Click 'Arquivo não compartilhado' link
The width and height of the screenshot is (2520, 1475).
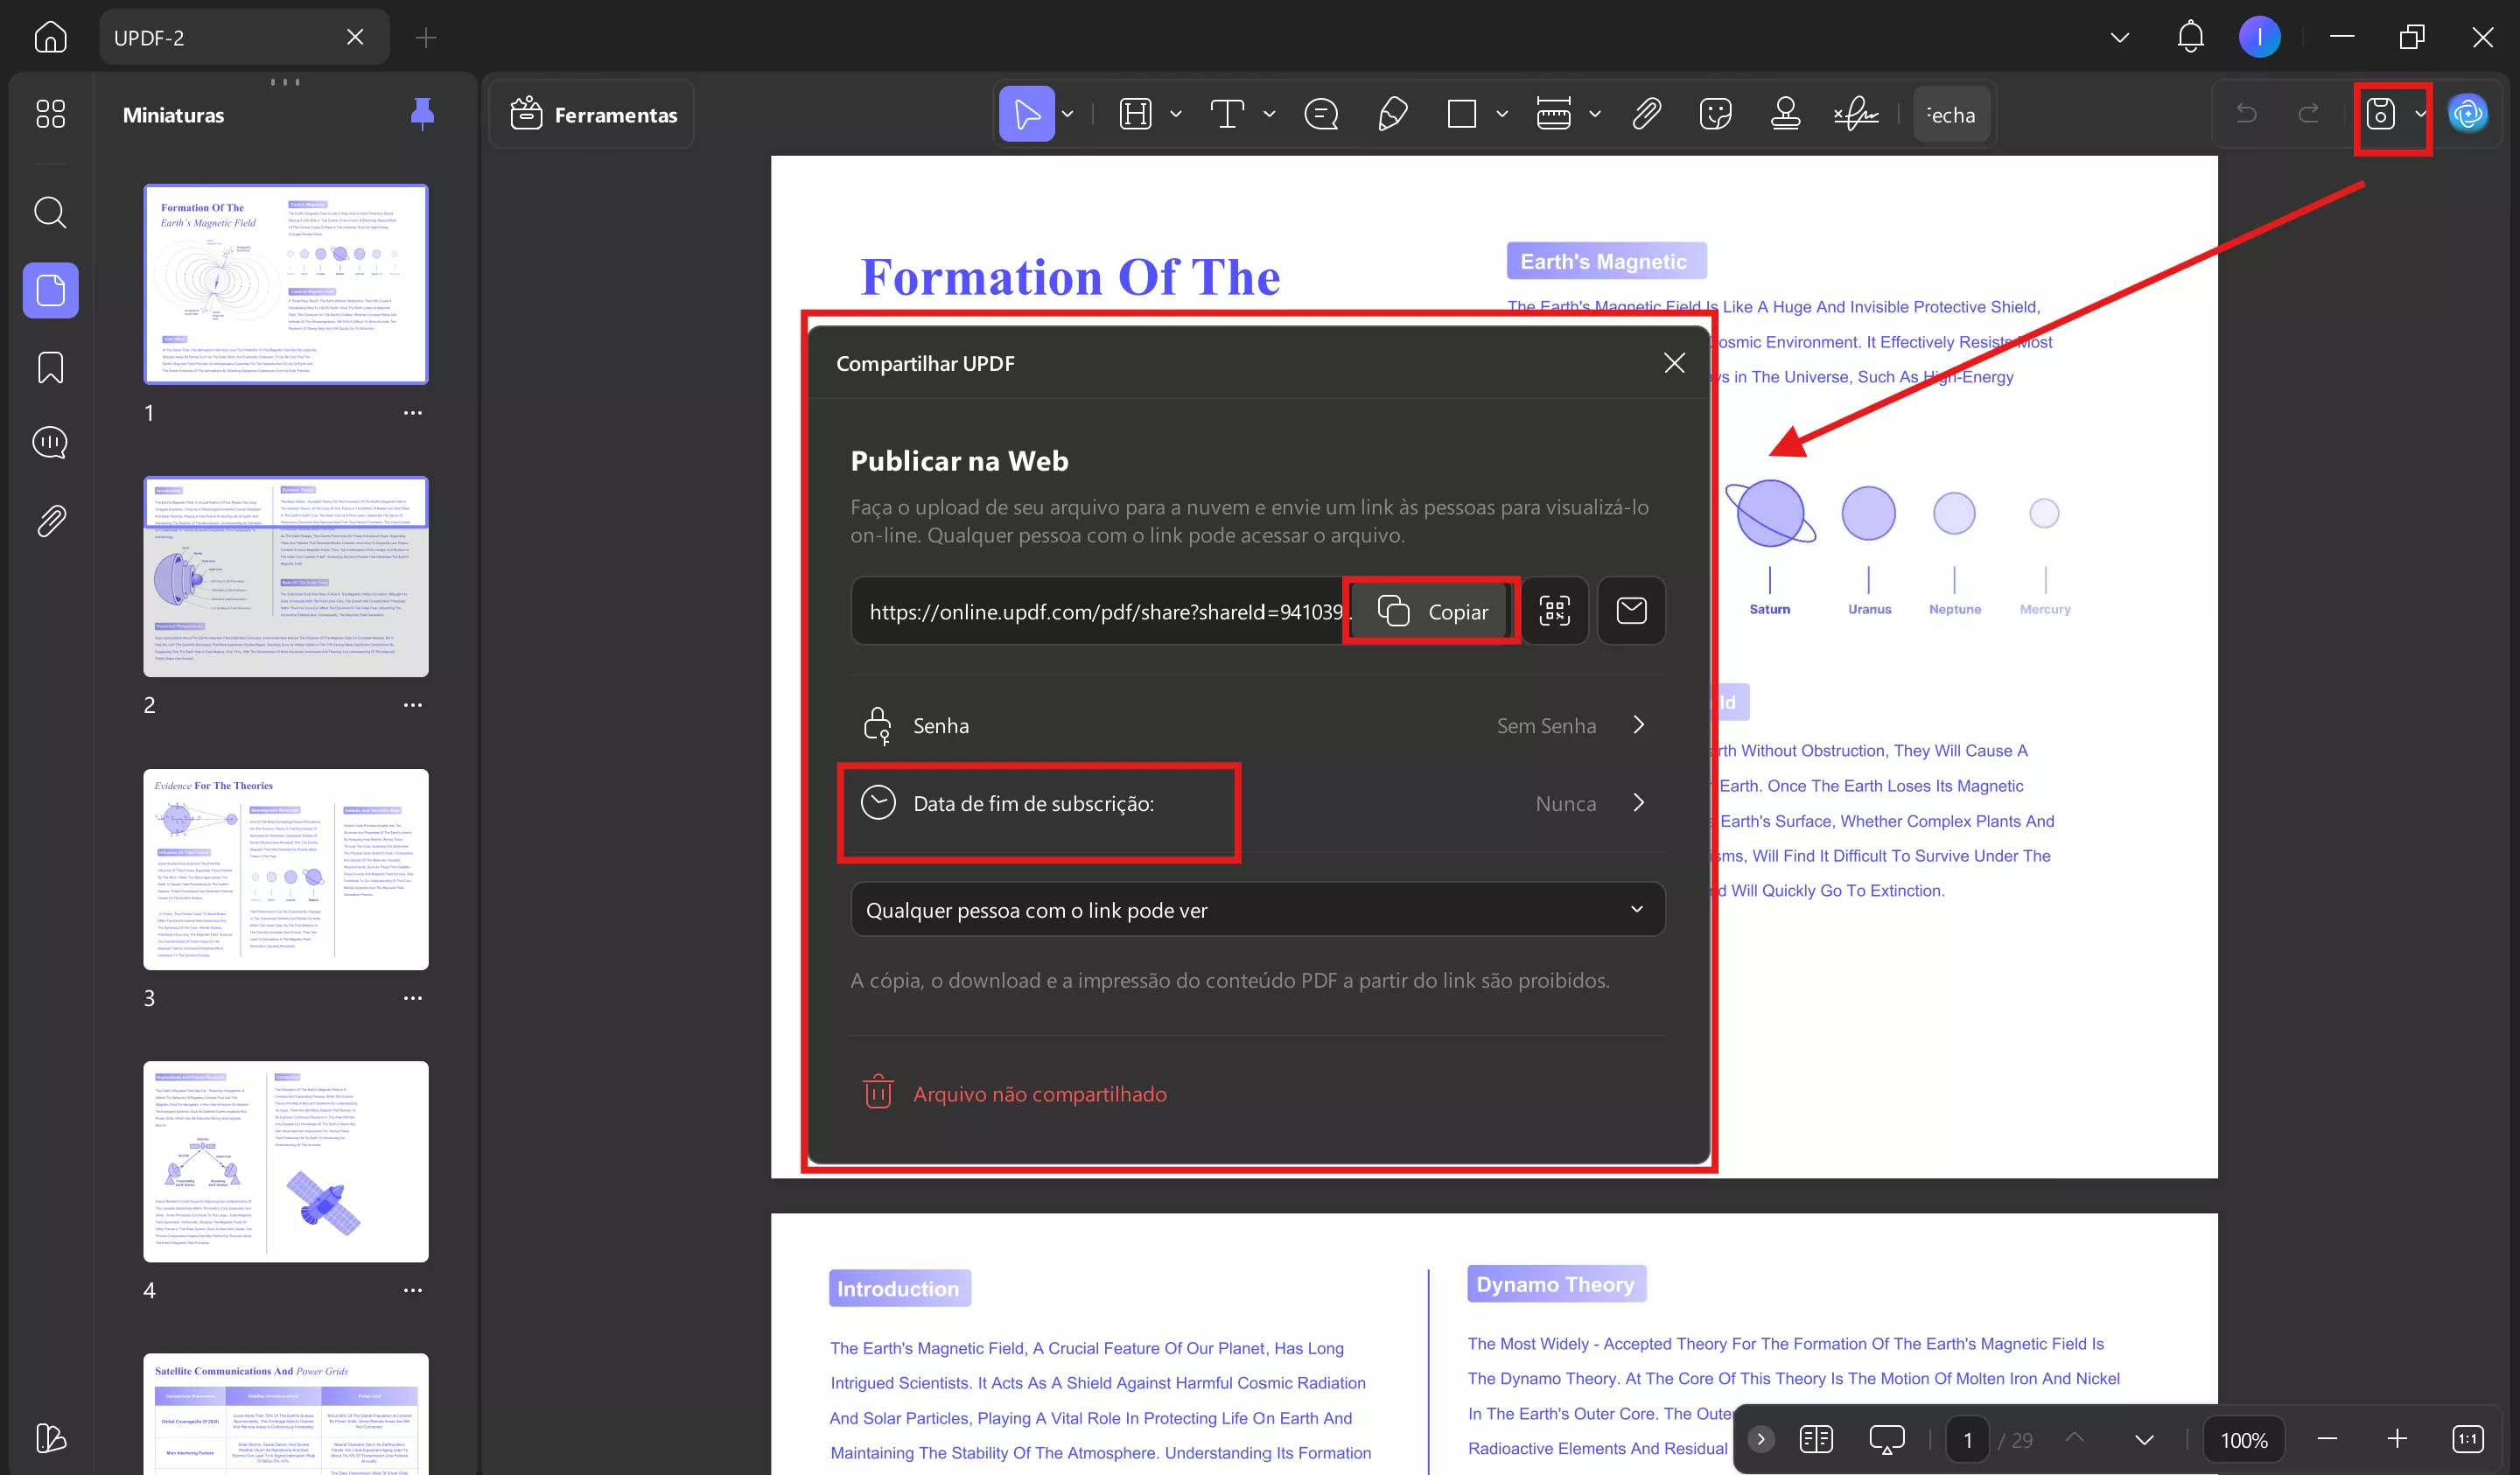(x=1039, y=1093)
